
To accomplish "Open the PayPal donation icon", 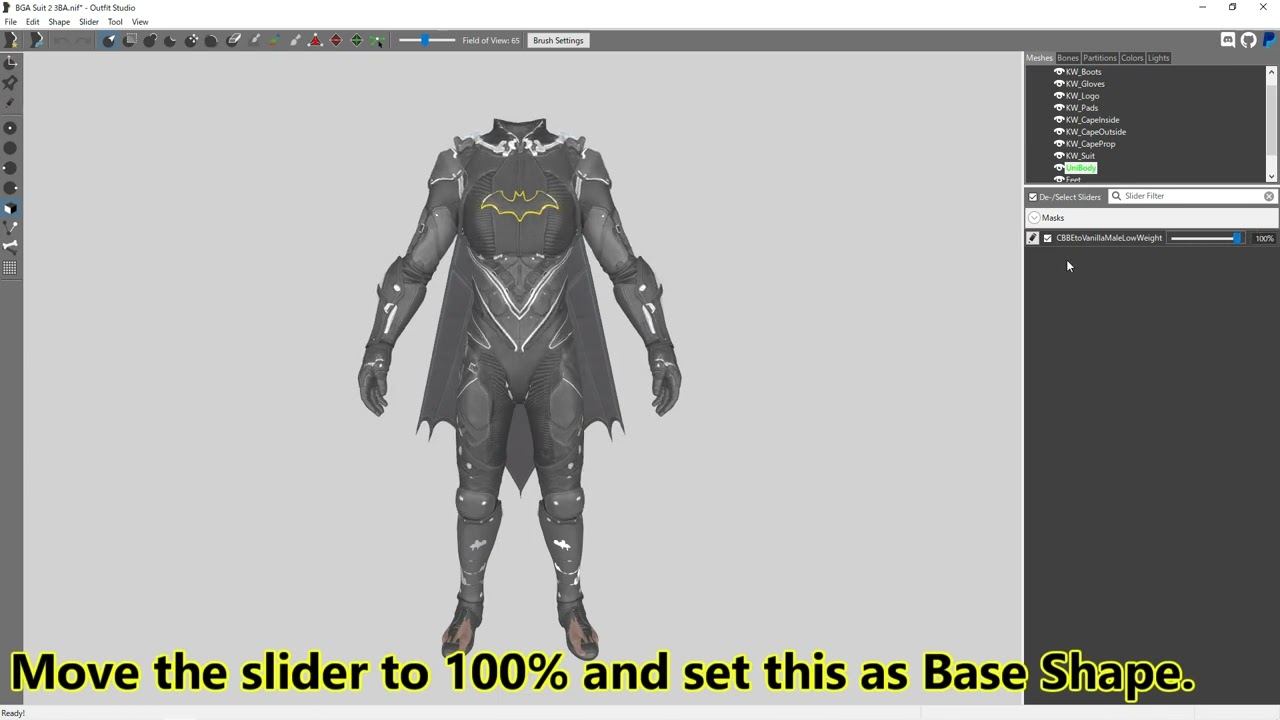I will (1269, 40).
